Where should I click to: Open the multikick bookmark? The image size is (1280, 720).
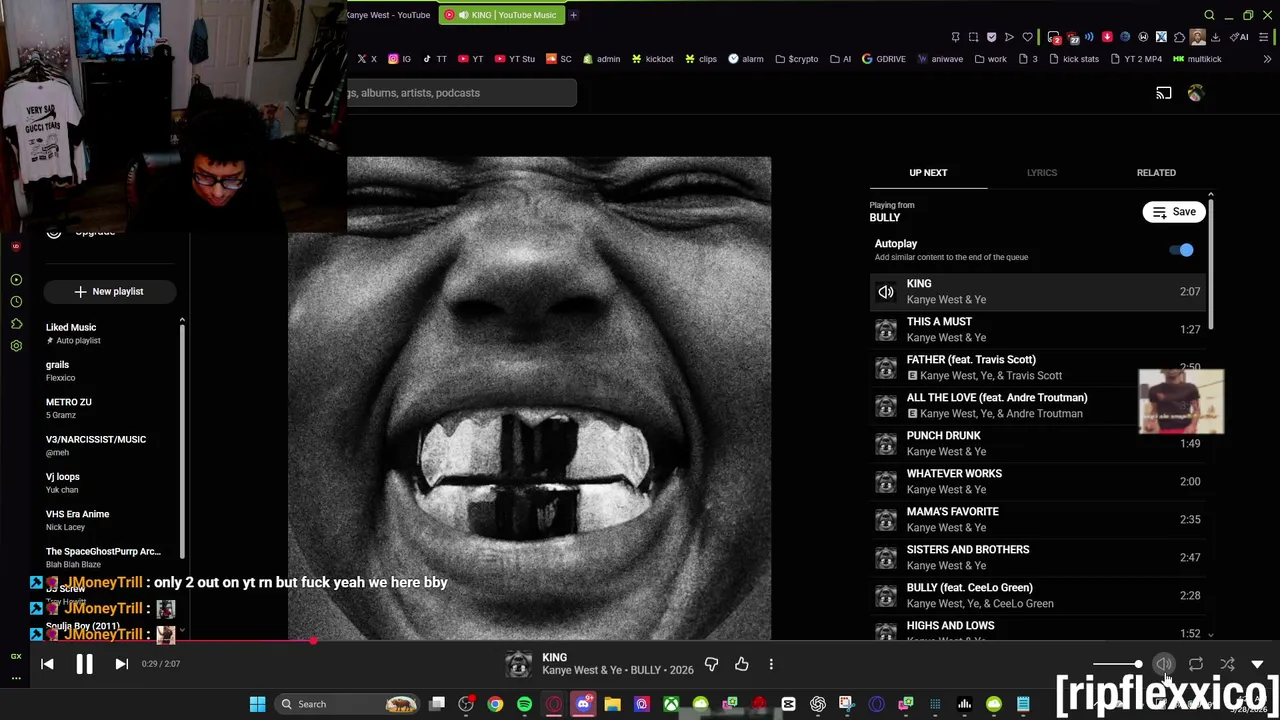coord(1197,59)
